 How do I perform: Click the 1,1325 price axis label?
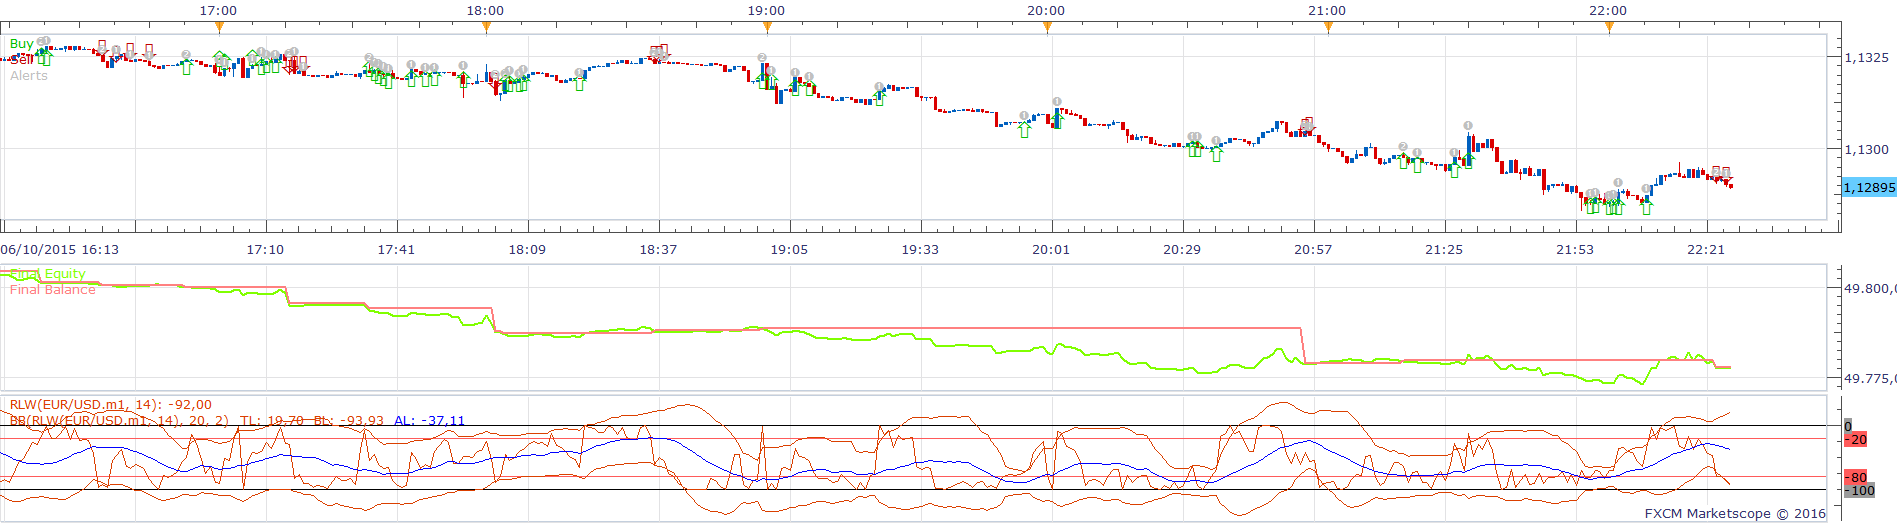tap(1867, 58)
